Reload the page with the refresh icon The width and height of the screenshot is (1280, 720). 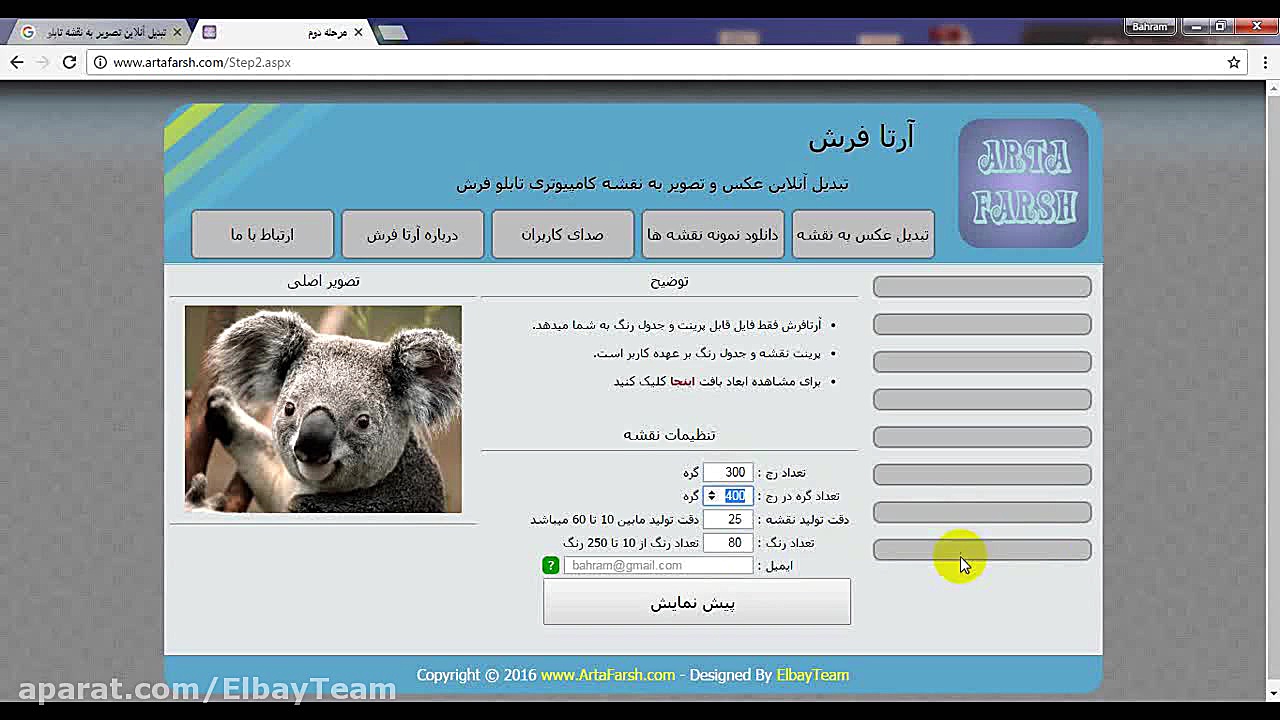(68, 62)
